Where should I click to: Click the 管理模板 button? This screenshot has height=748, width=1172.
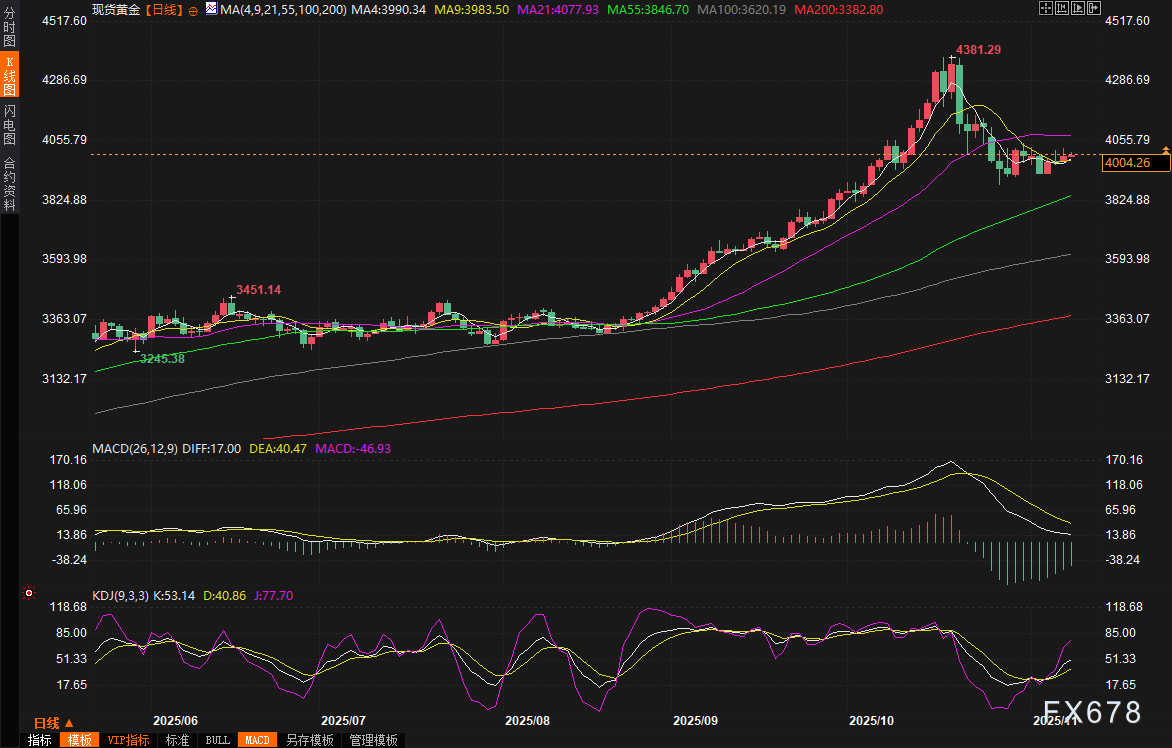(x=373, y=740)
